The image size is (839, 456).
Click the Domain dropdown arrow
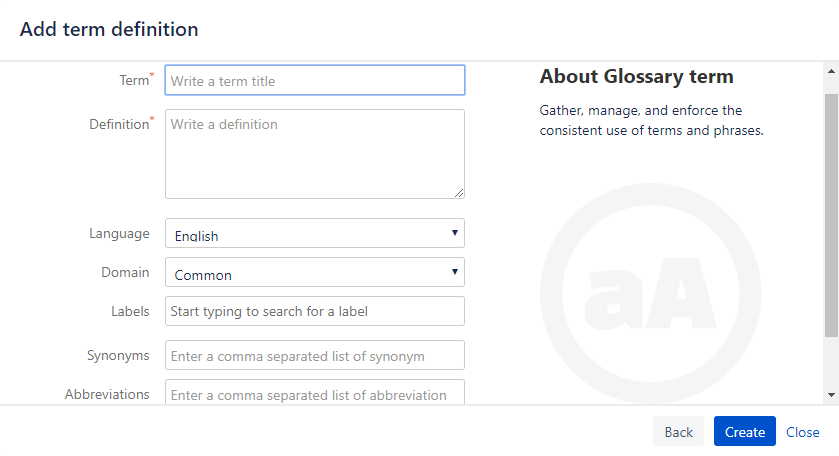(454, 272)
